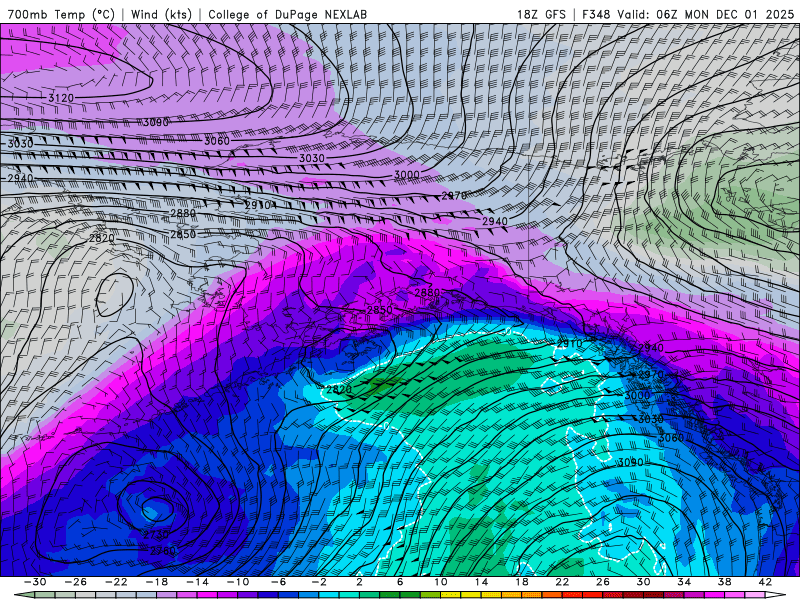Click the -2 colorbar tick label
The height and width of the screenshot is (600, 800).
pyautogui.click(x=319, y=582)
